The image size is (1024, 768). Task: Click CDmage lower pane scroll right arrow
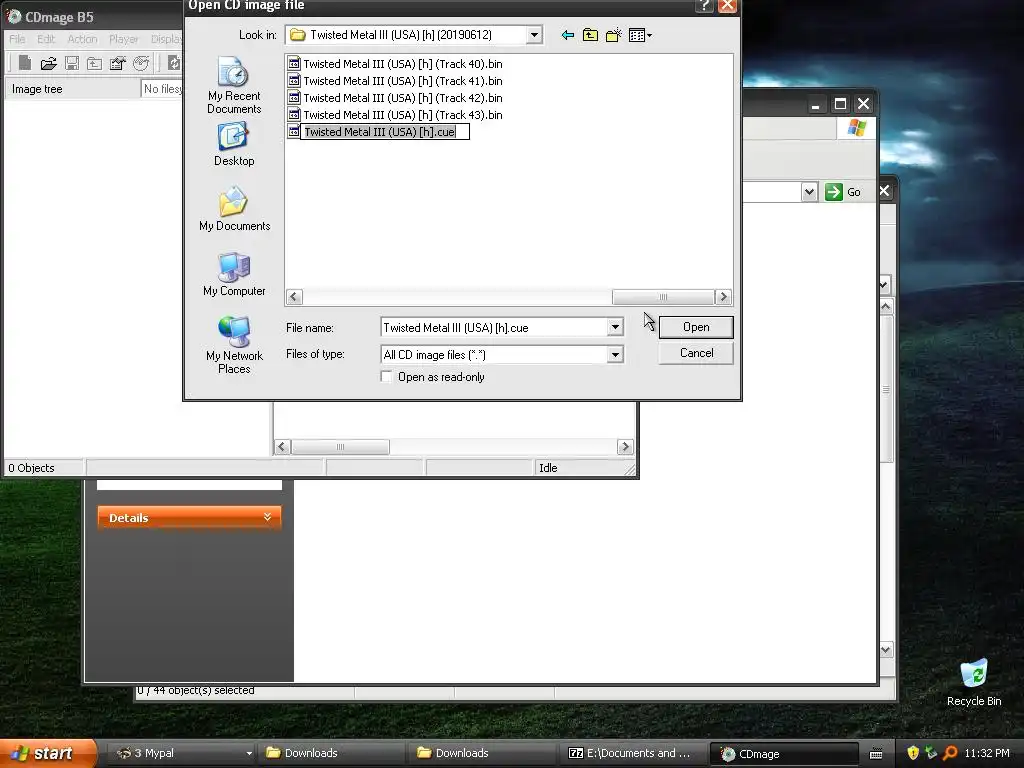[625, 447]
